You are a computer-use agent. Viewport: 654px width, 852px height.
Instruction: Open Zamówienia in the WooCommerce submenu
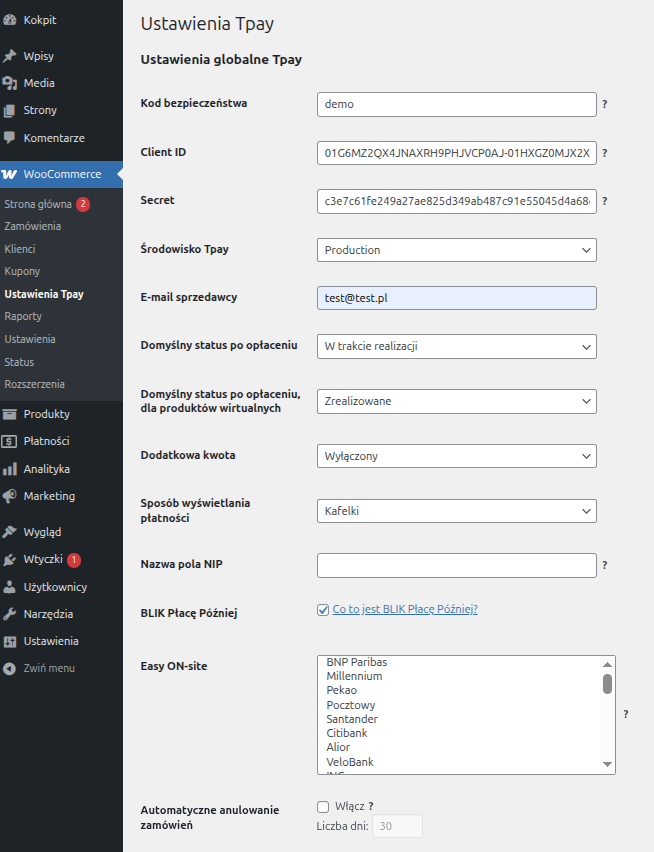tap(32, 226)
